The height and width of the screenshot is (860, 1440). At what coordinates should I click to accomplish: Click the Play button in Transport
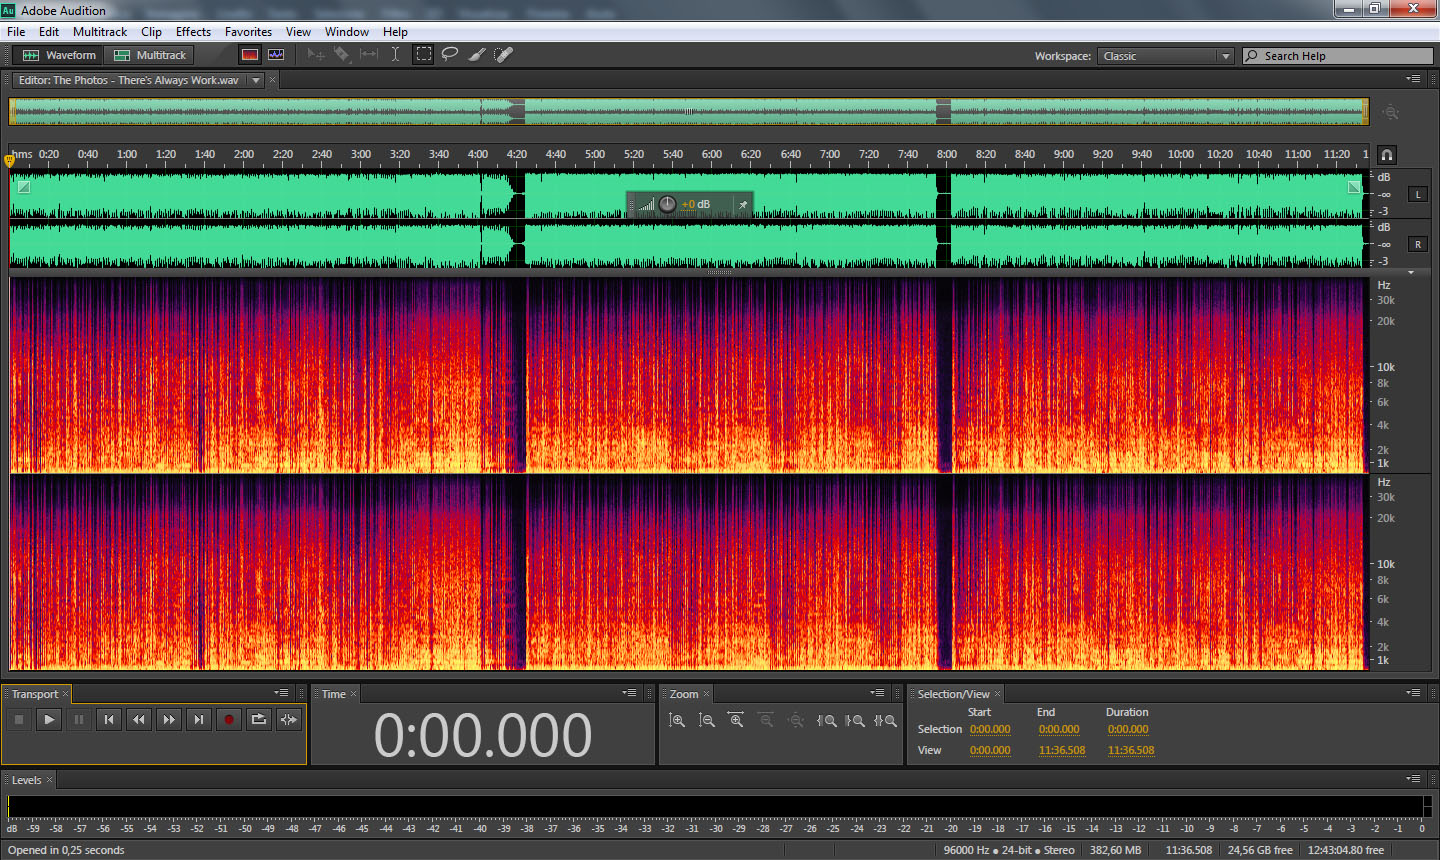(x=49, y=719)
